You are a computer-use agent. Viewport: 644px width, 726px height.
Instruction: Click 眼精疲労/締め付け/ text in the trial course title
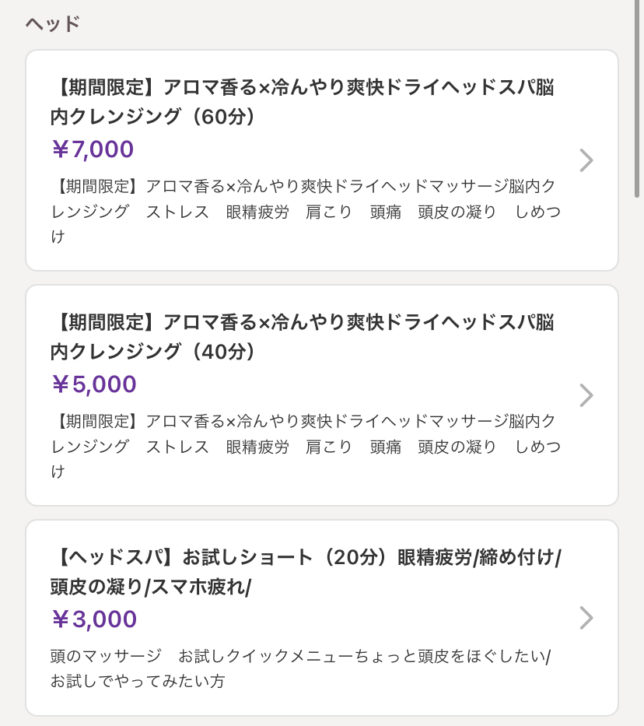click(479, 557)
